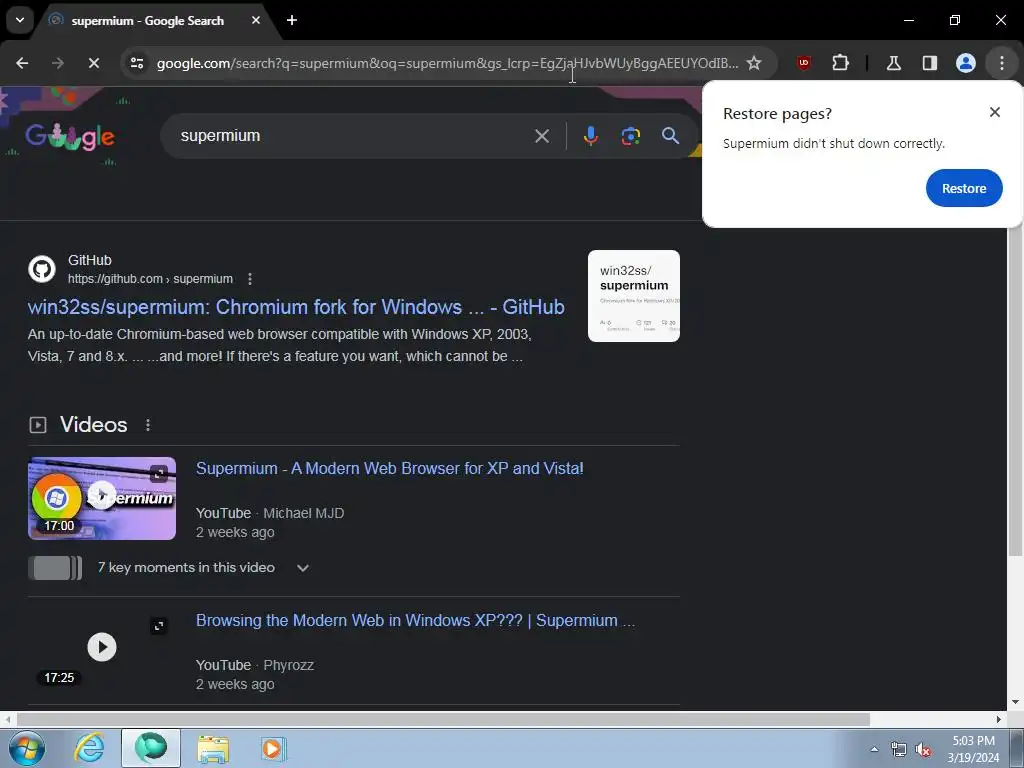Viewport: 1024px width, 768px height.
Task: Expand 7 key moments in this video
Action: pyautogui.click(x=302, y=568)
